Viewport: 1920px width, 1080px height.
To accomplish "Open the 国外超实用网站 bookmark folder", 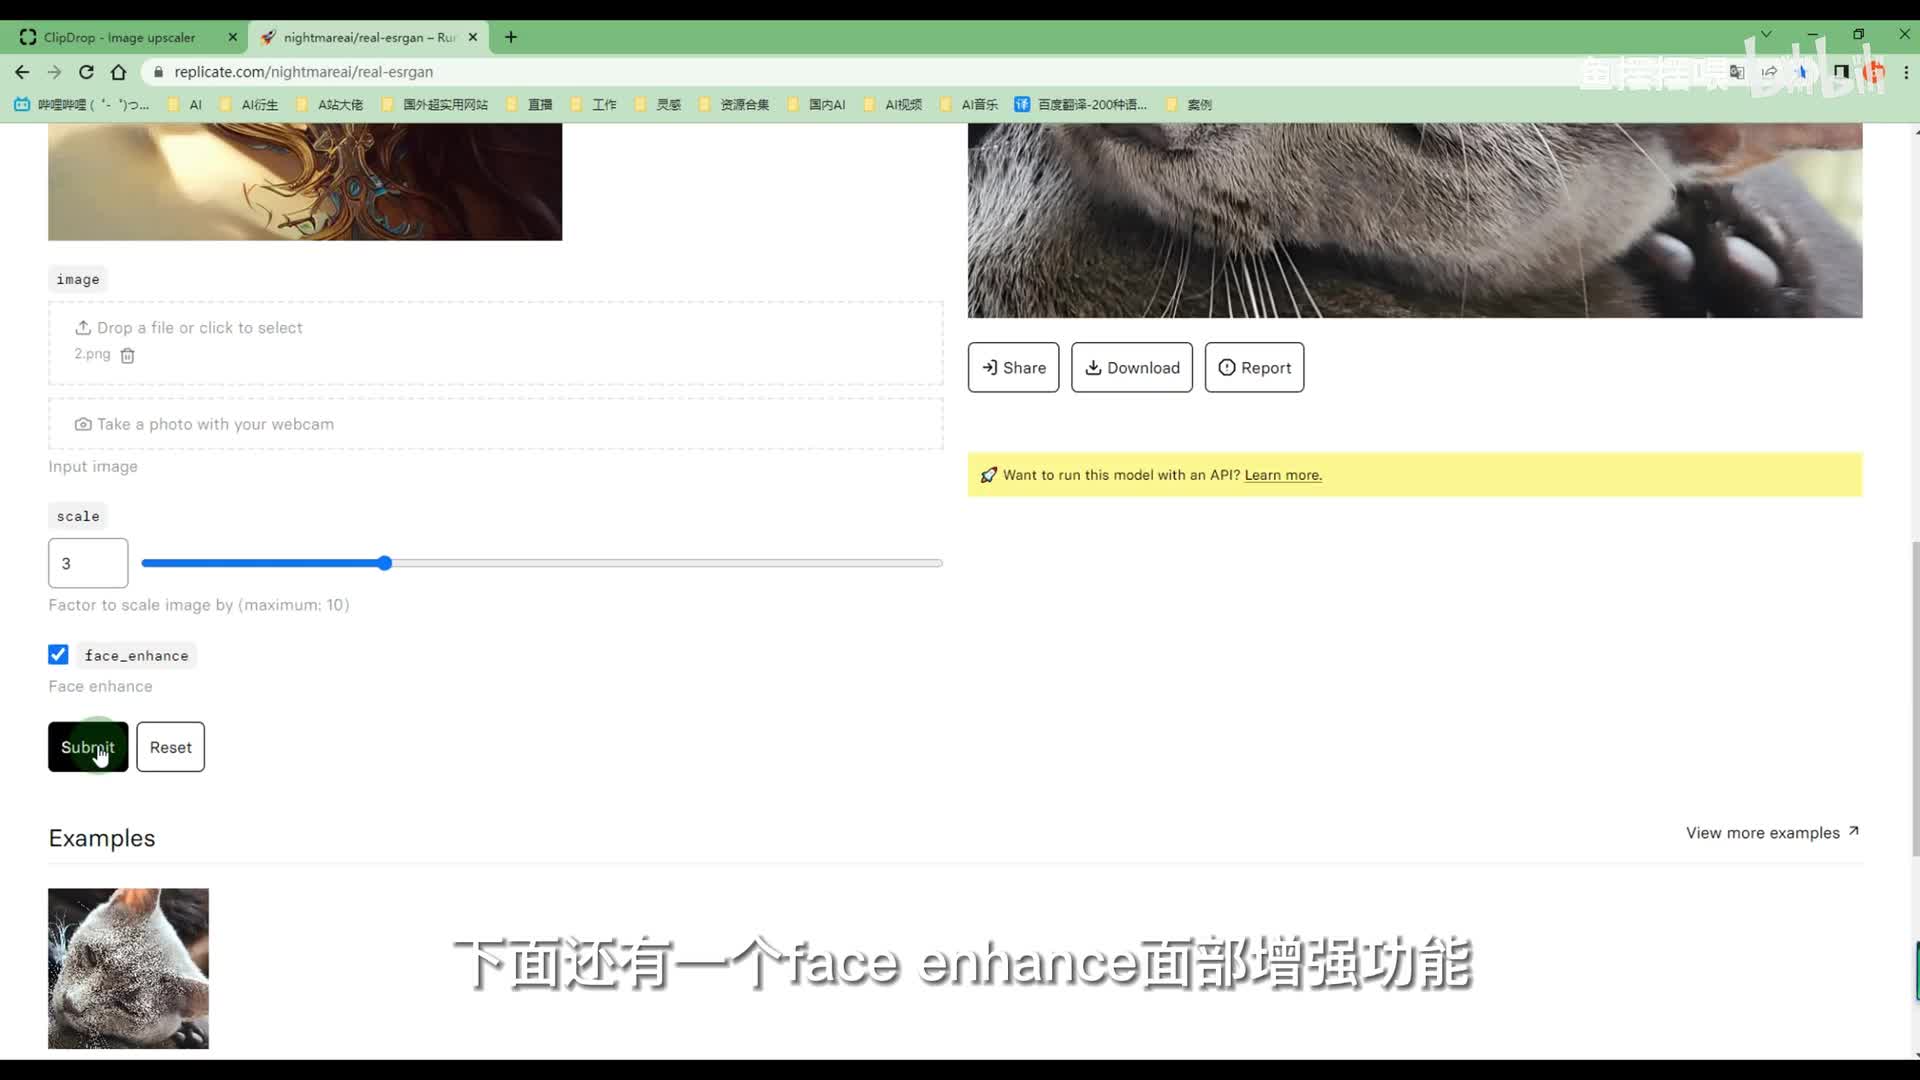I will point(444,105).
